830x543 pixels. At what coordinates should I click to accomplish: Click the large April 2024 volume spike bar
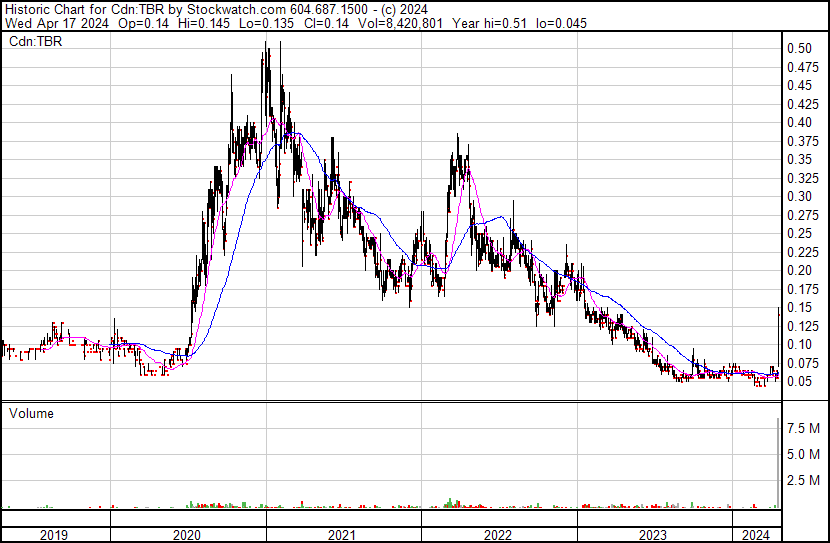[778, 463]
